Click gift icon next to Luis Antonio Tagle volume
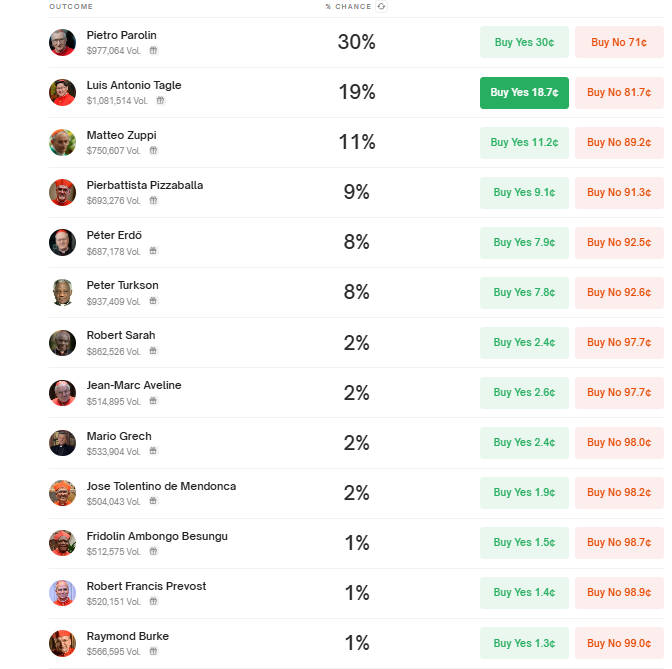The image size is (672, 669). tap(160, 101)
